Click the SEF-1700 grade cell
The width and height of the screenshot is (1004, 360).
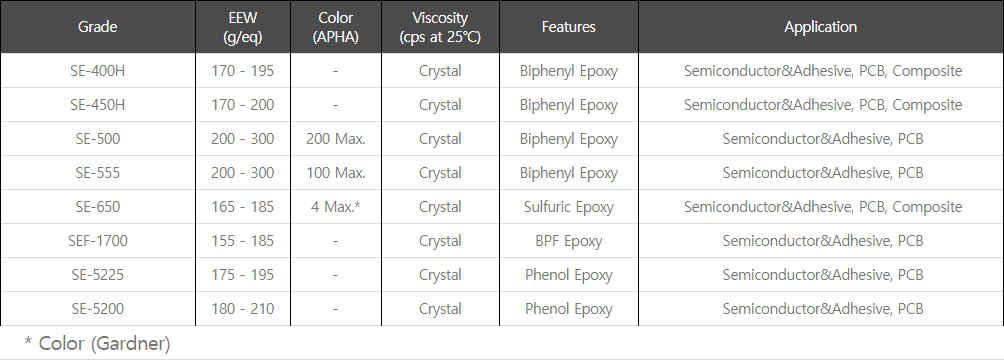click(x=97, y=240)
